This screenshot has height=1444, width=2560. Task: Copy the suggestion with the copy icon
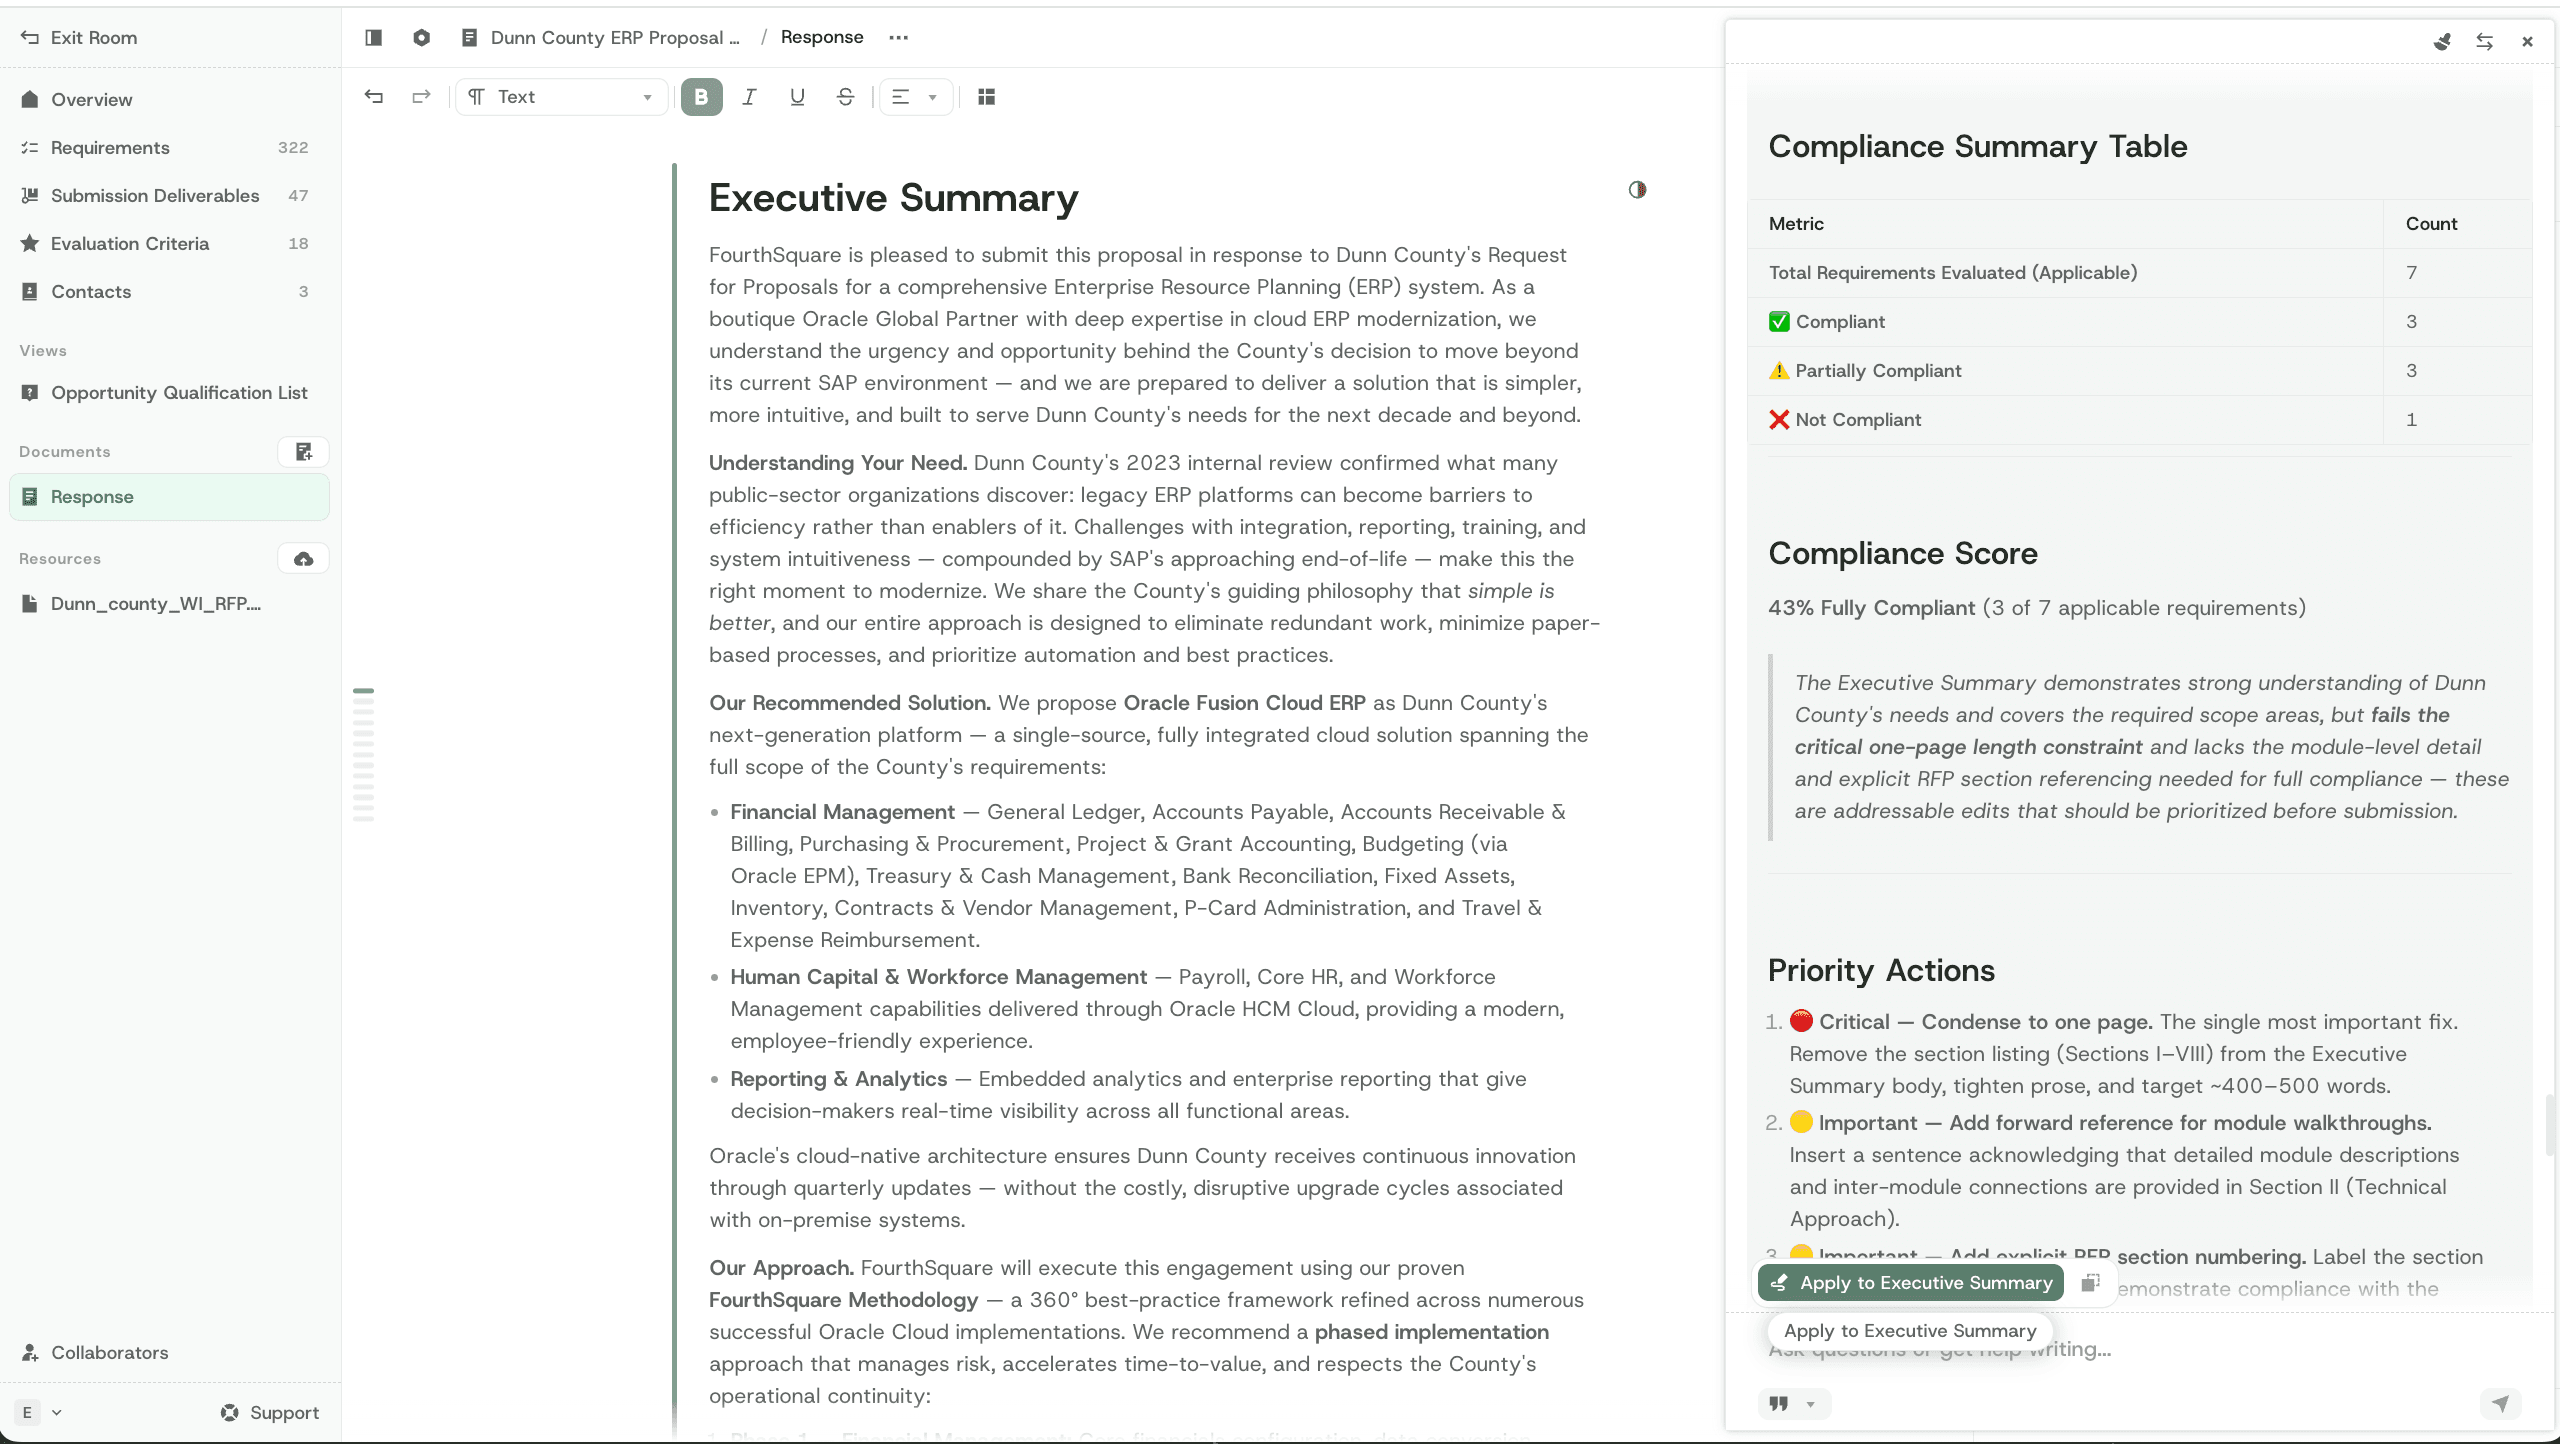click(2090, 1282)
